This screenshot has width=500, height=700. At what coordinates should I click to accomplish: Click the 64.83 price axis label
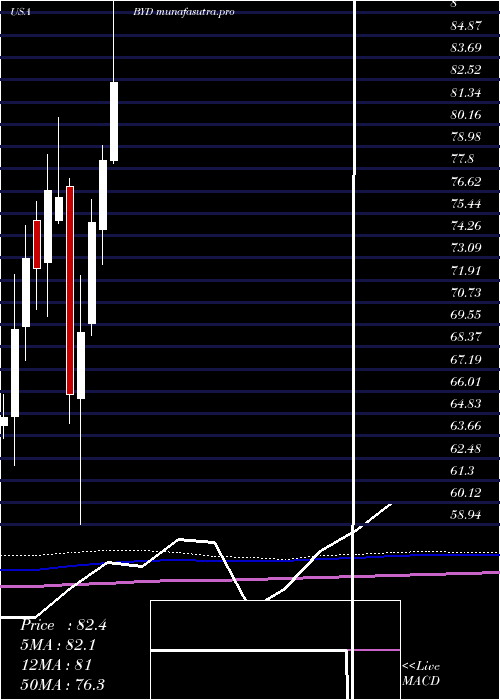pyautogui.click(x=466, y=404)
